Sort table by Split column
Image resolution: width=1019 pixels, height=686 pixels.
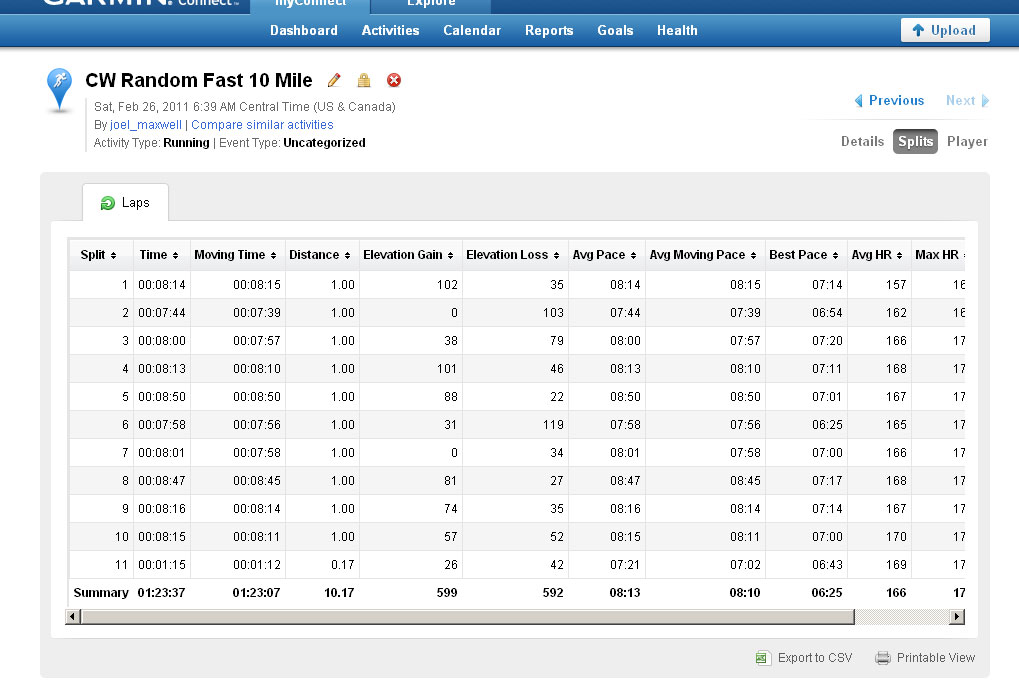[x=98, y=255]
